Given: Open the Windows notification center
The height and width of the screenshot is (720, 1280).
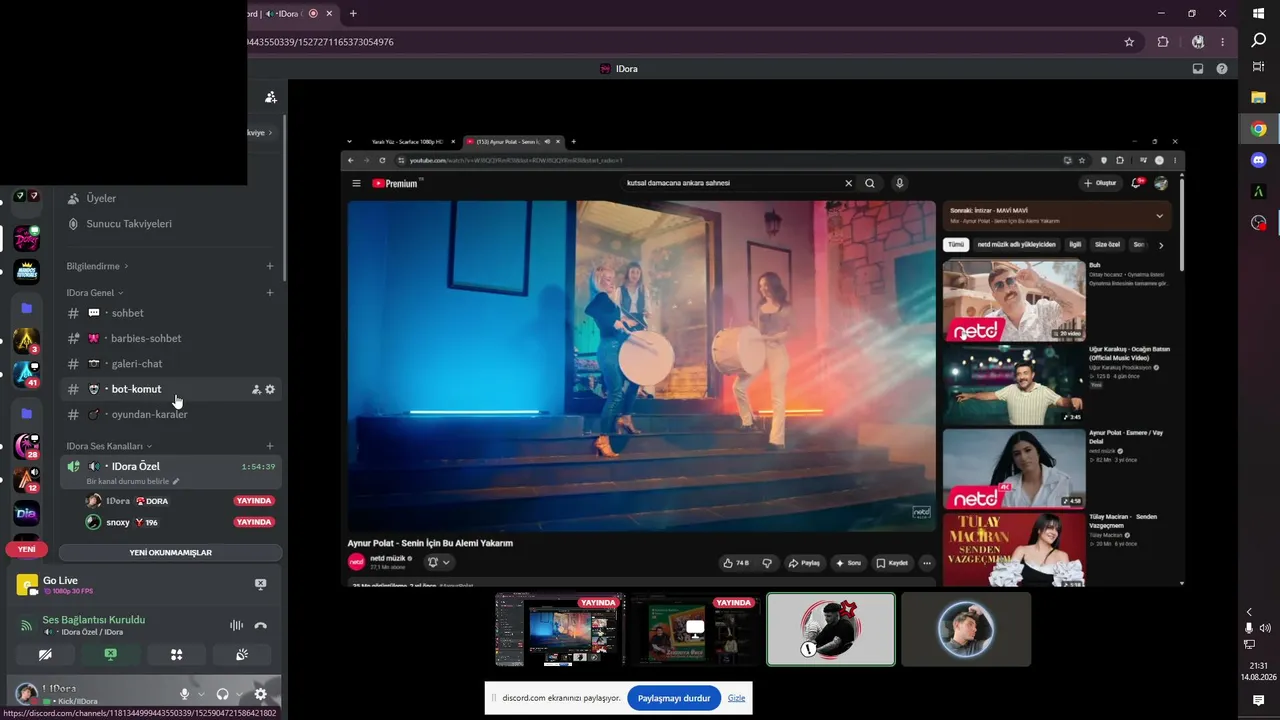Looking at the screenshot, I should [1259, 700].
